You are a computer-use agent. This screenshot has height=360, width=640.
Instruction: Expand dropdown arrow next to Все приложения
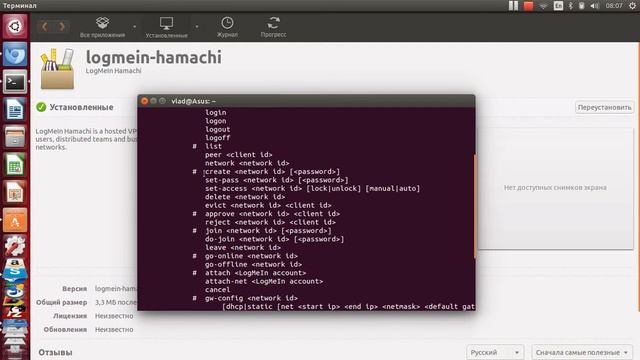tap(134, 27)
